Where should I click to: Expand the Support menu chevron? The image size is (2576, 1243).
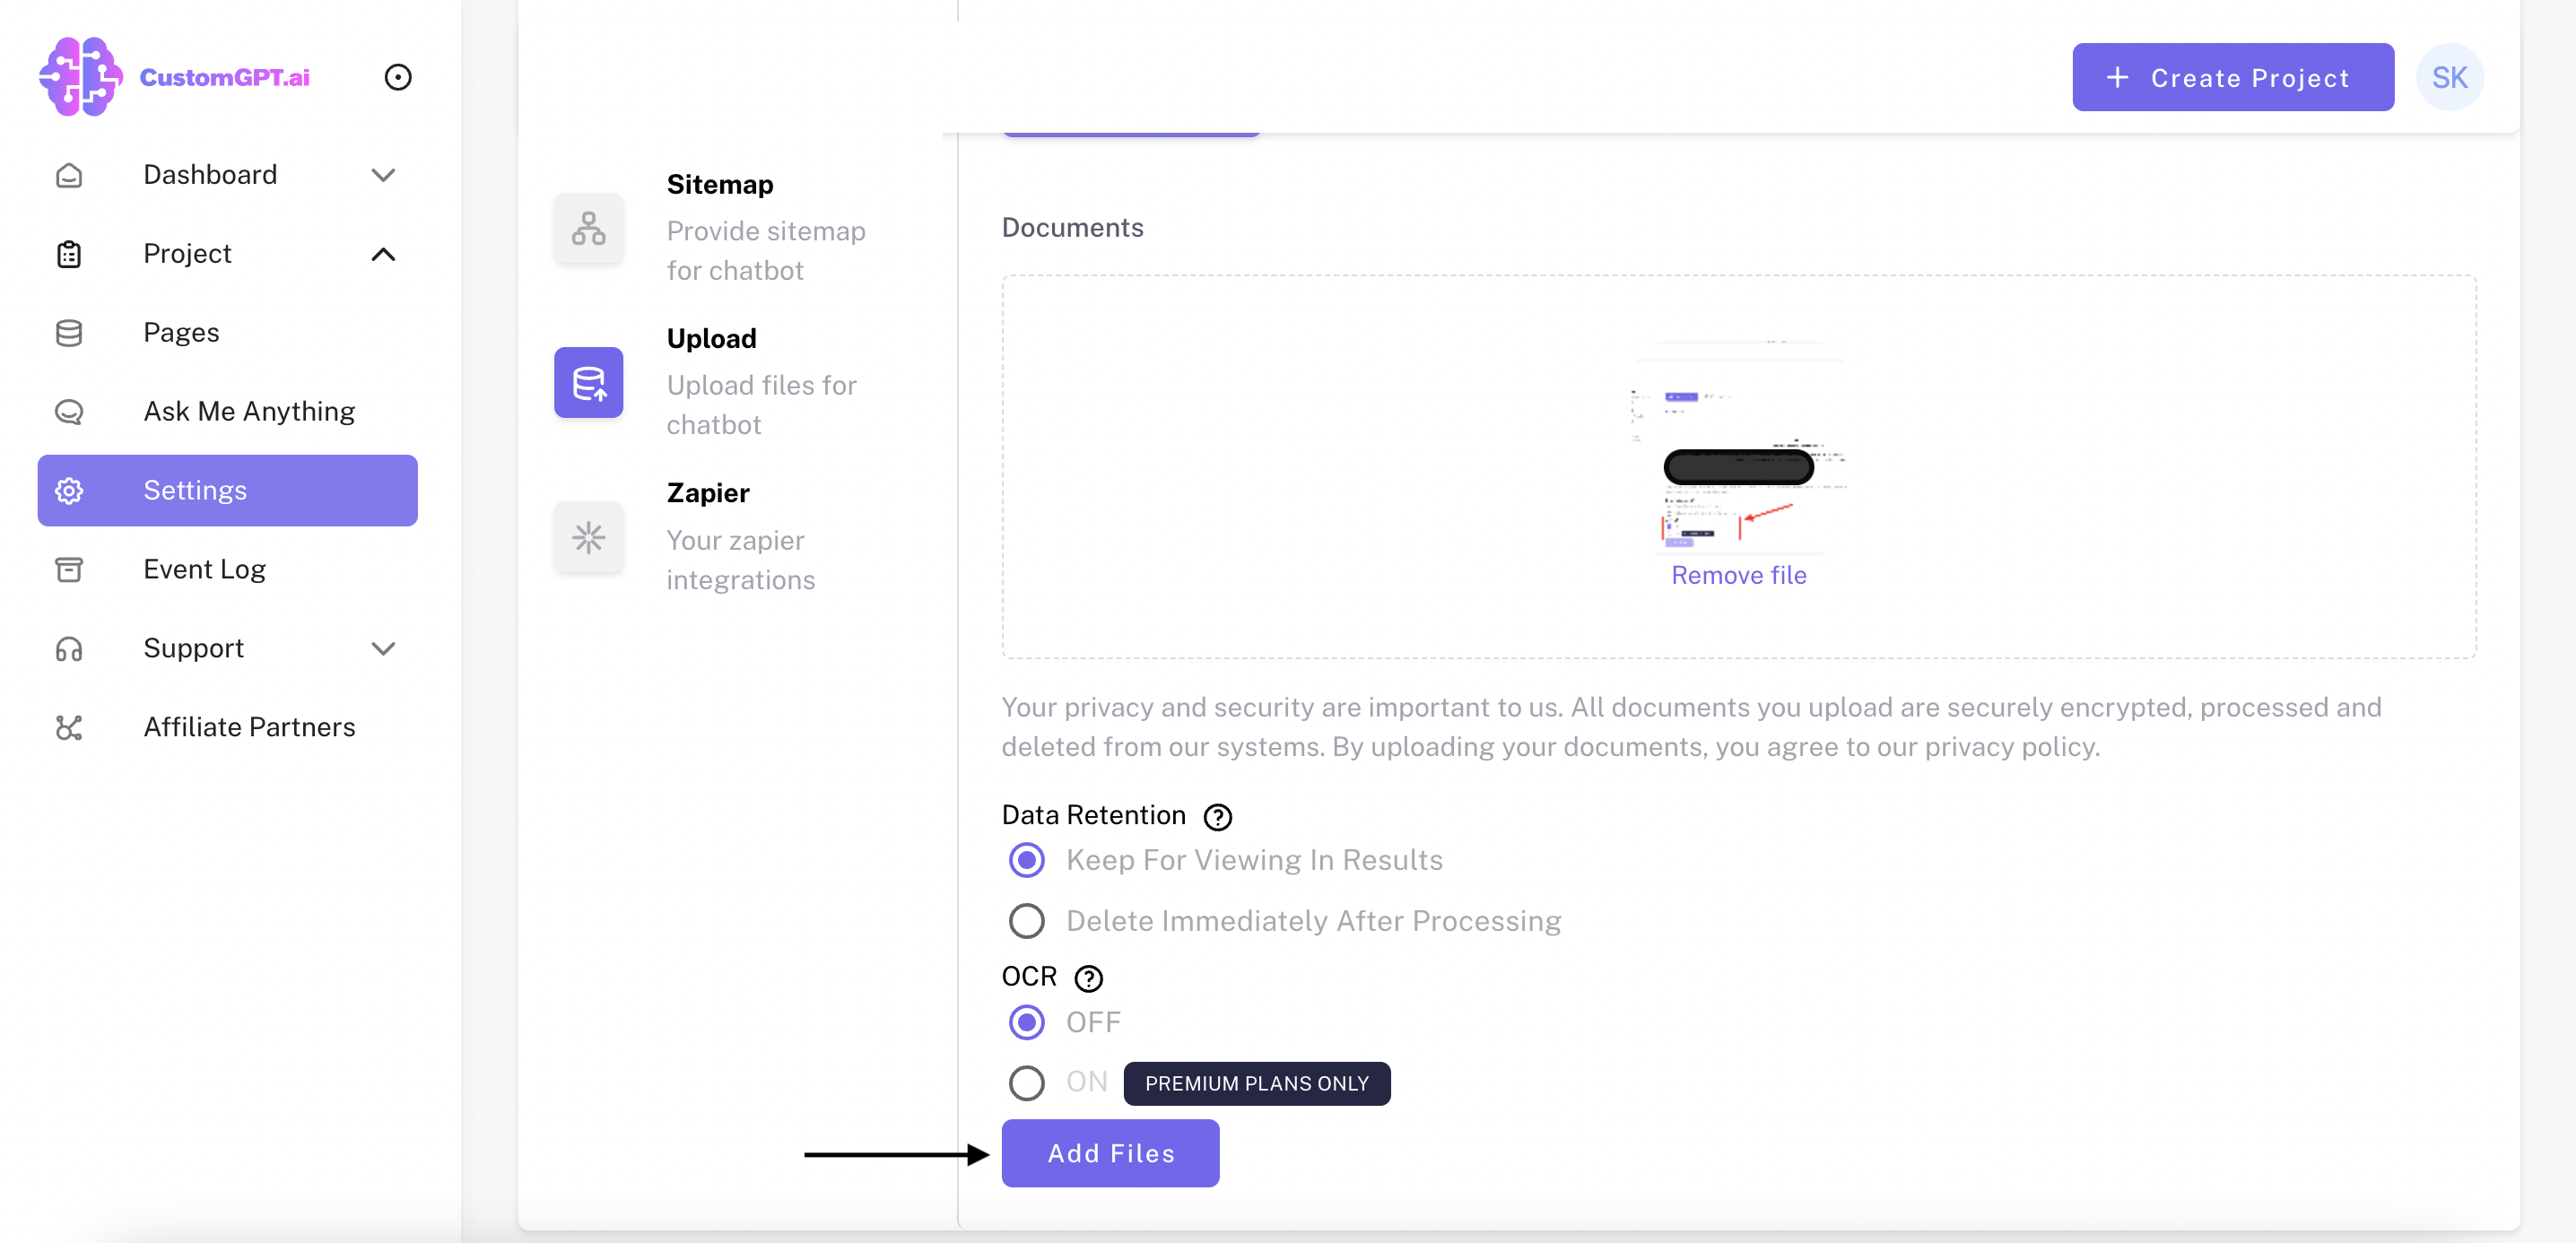click(383, 649)
